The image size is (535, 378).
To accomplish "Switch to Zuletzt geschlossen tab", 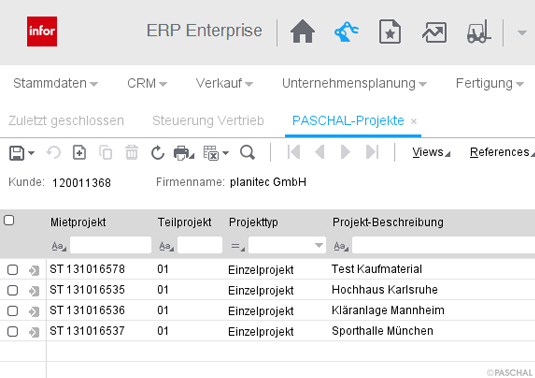I will pyautogui.click(x=66, y=121).
